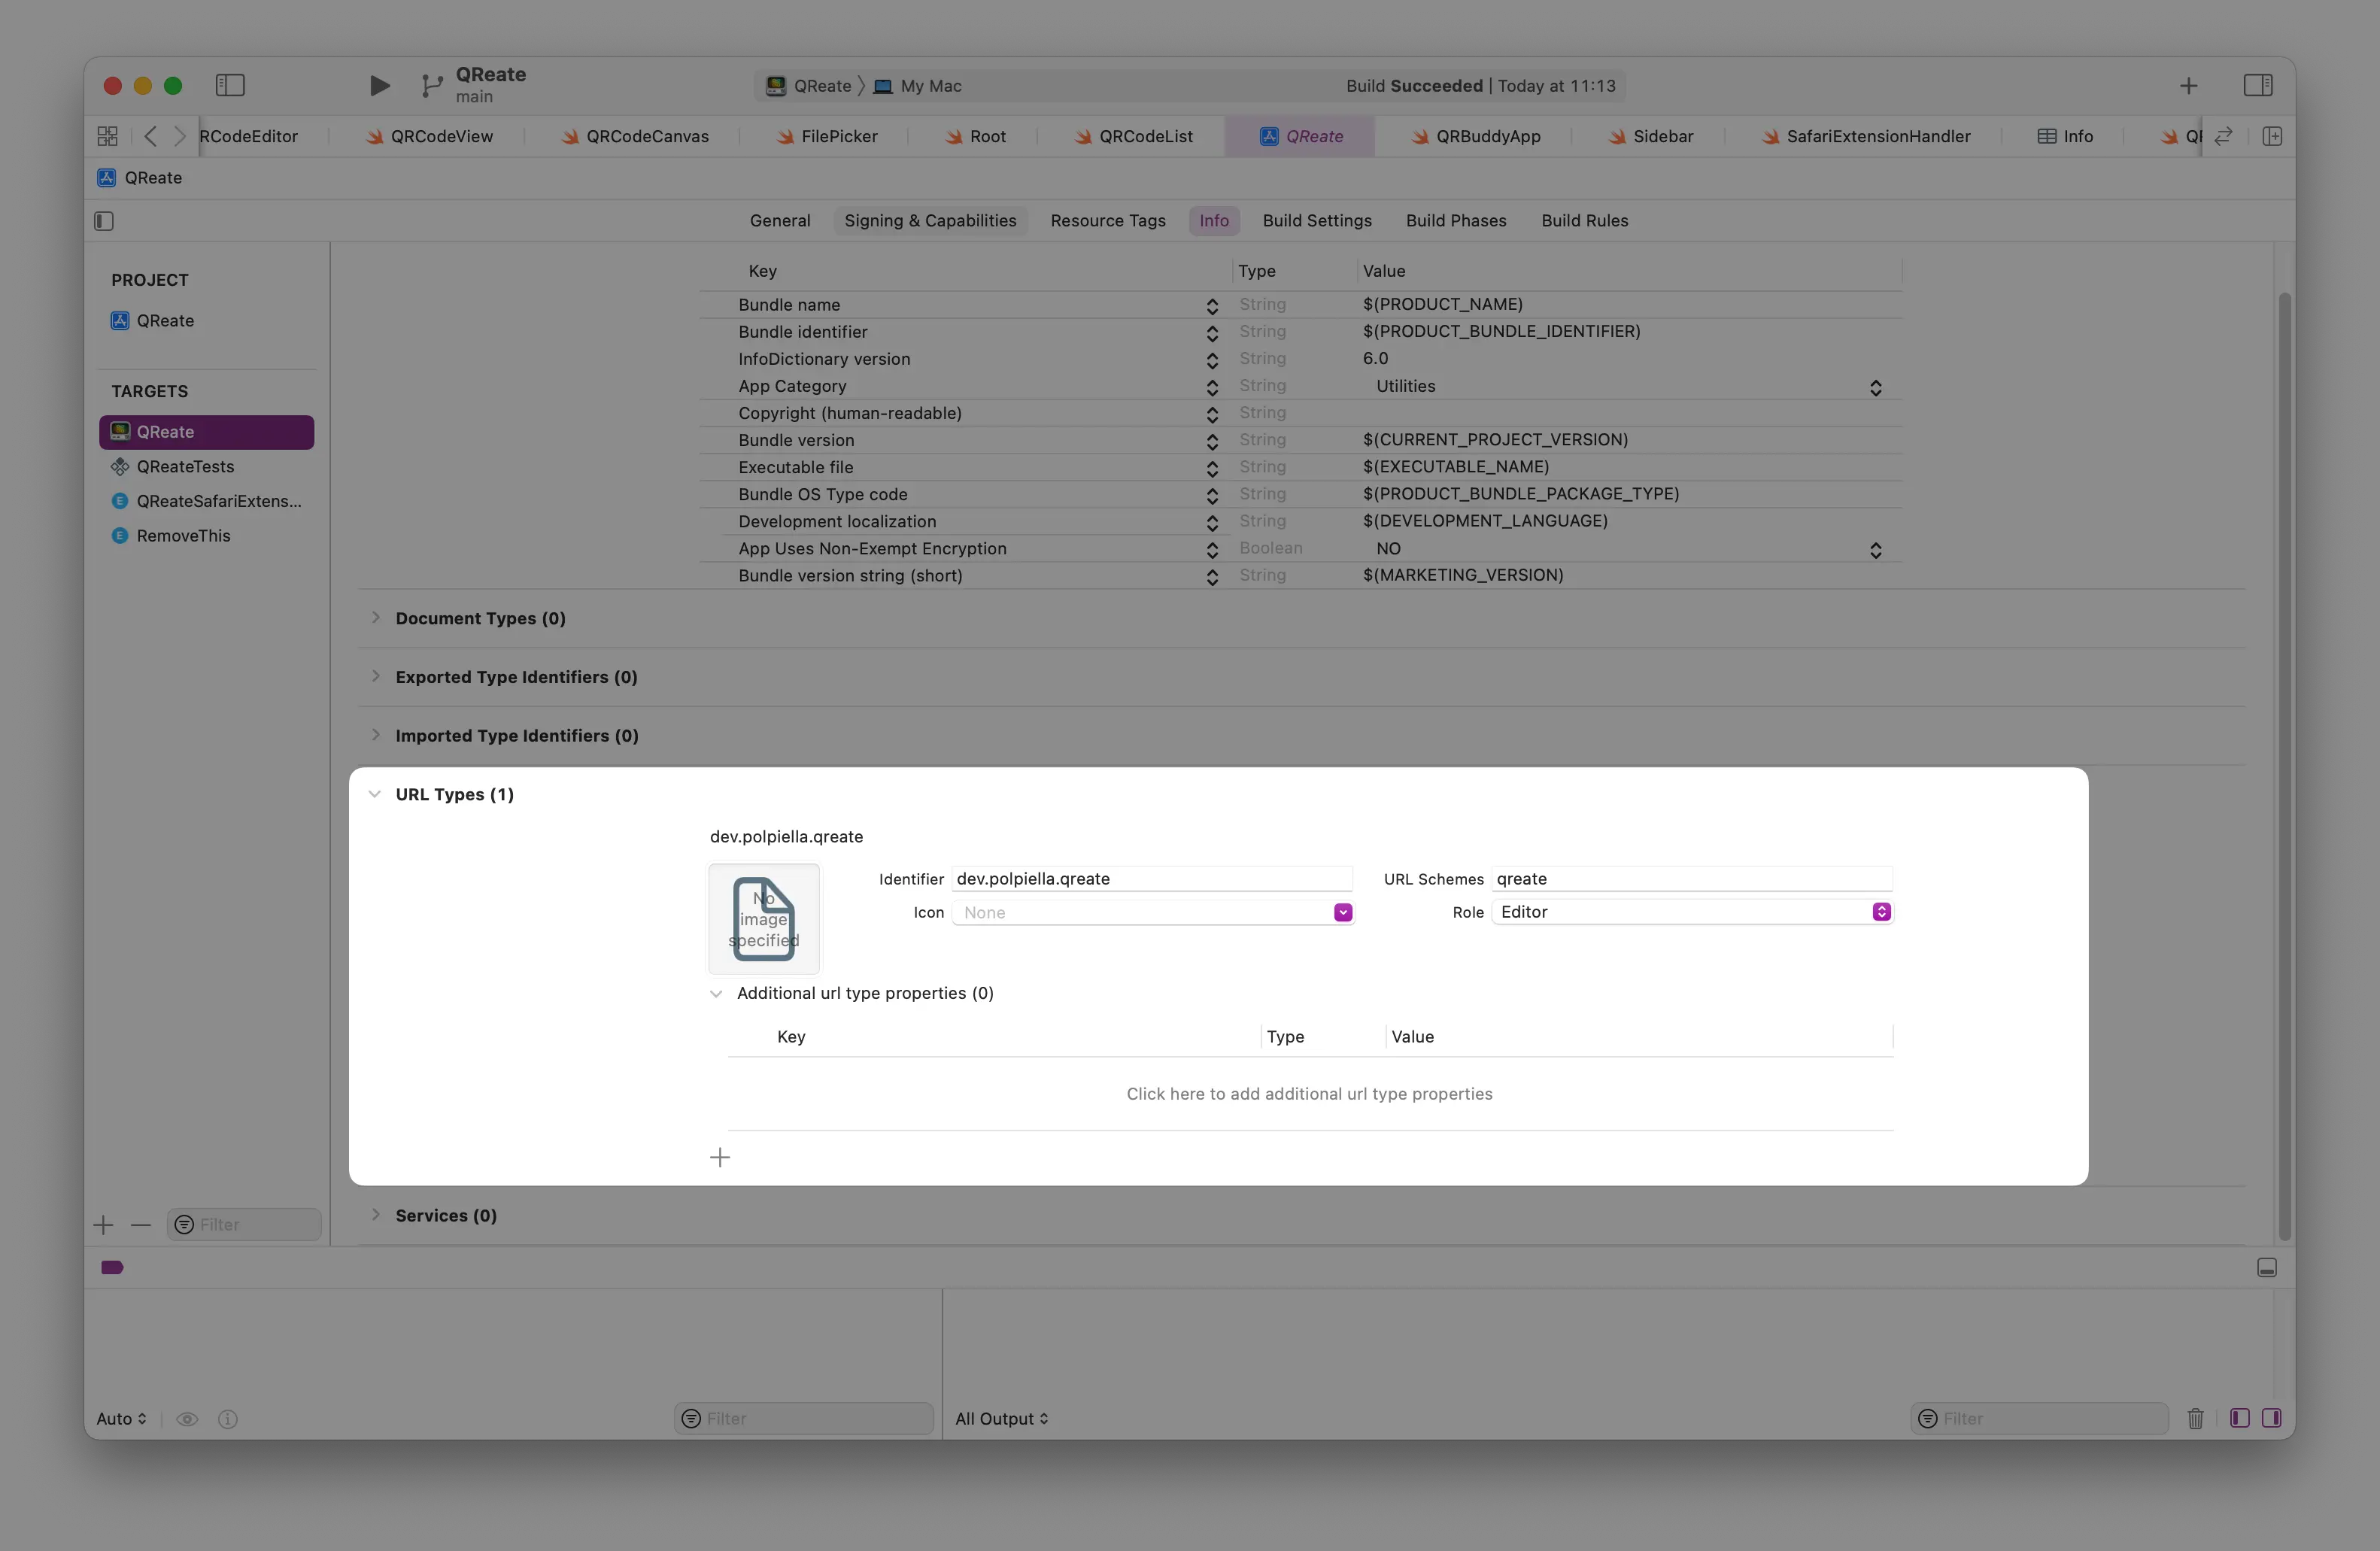This screenshot has width=2380, height=1551.
Task: Open the QRBuddyApp tab
Action: [1477, 136]
